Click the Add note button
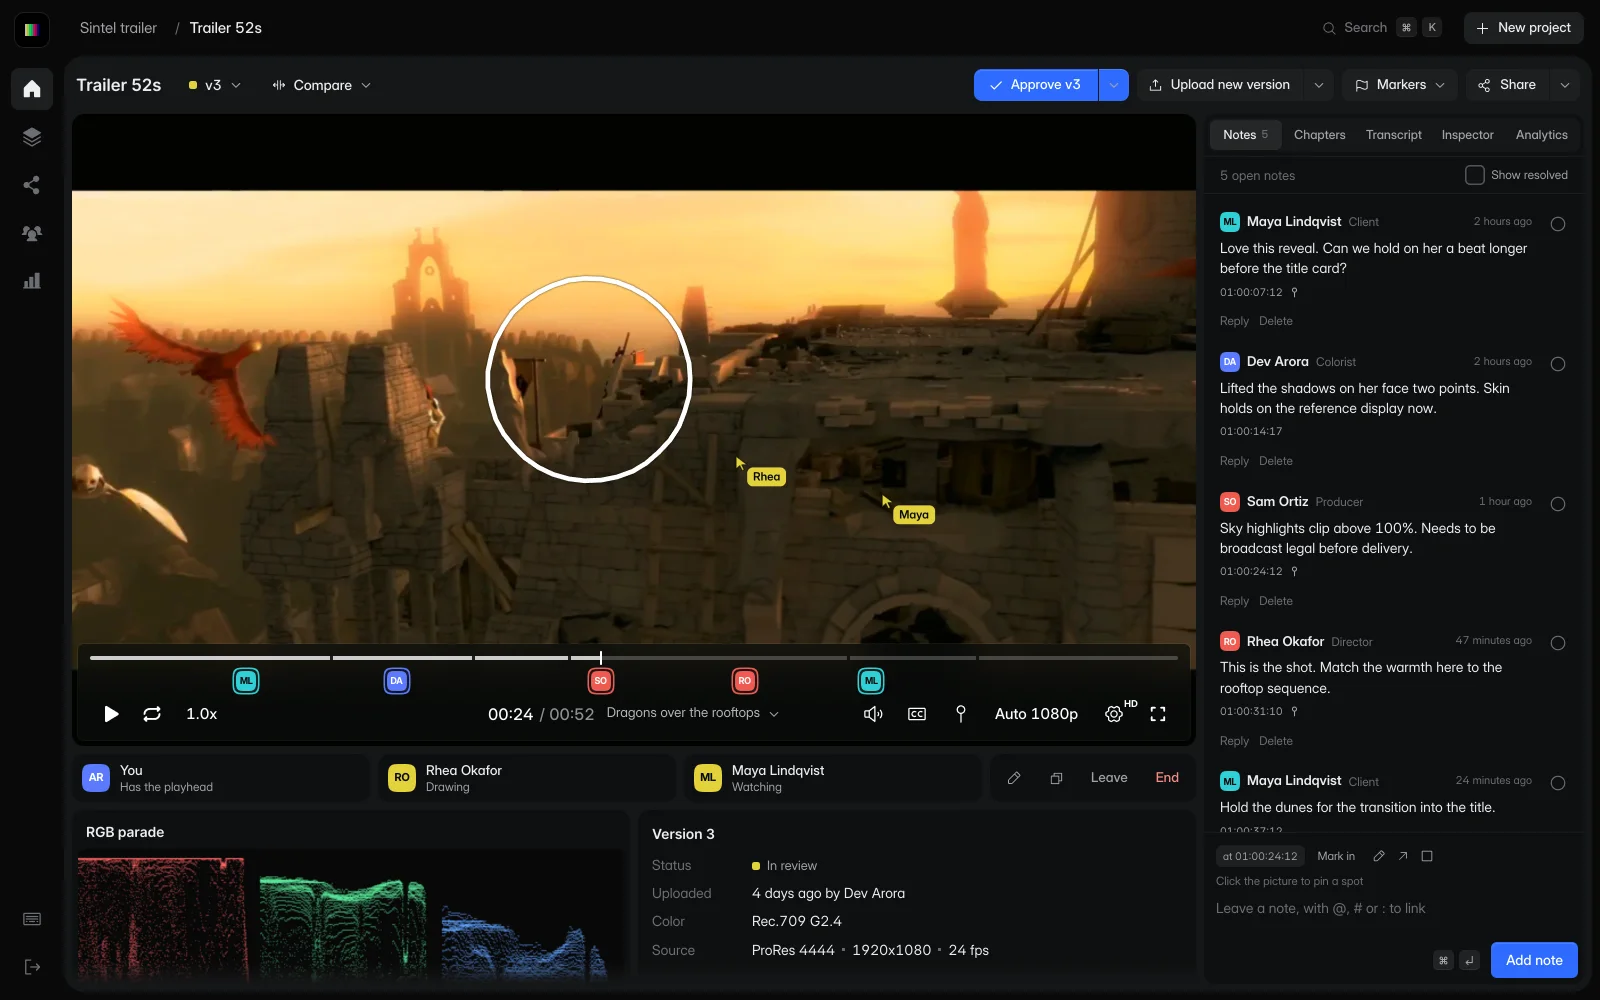This screenshot has height=1000, width=1600. coord(1534,960)
